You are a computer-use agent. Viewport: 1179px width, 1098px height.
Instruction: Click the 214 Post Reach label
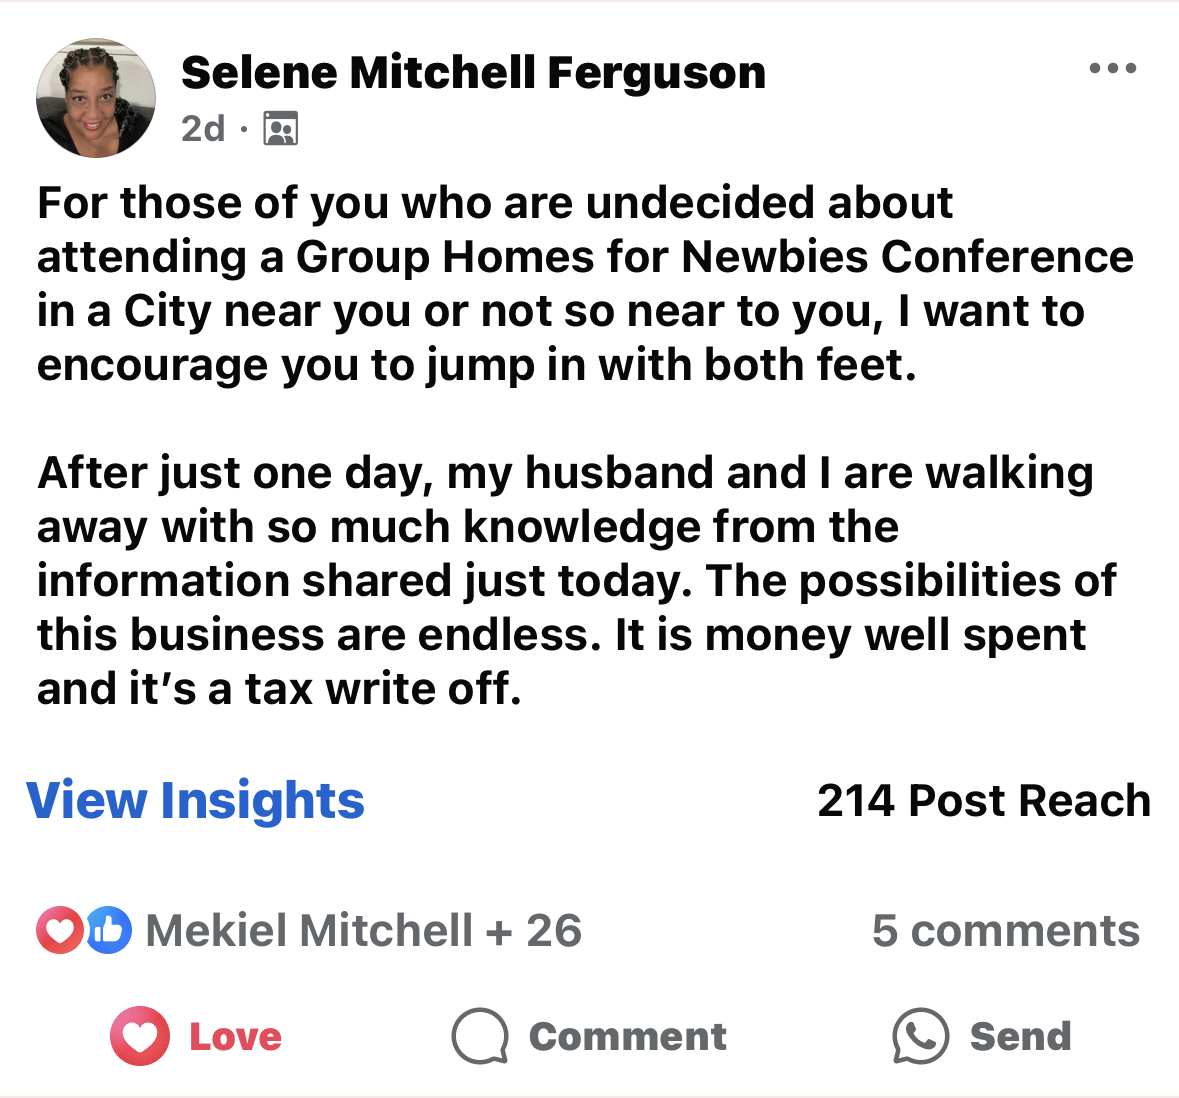click(983, 801)
